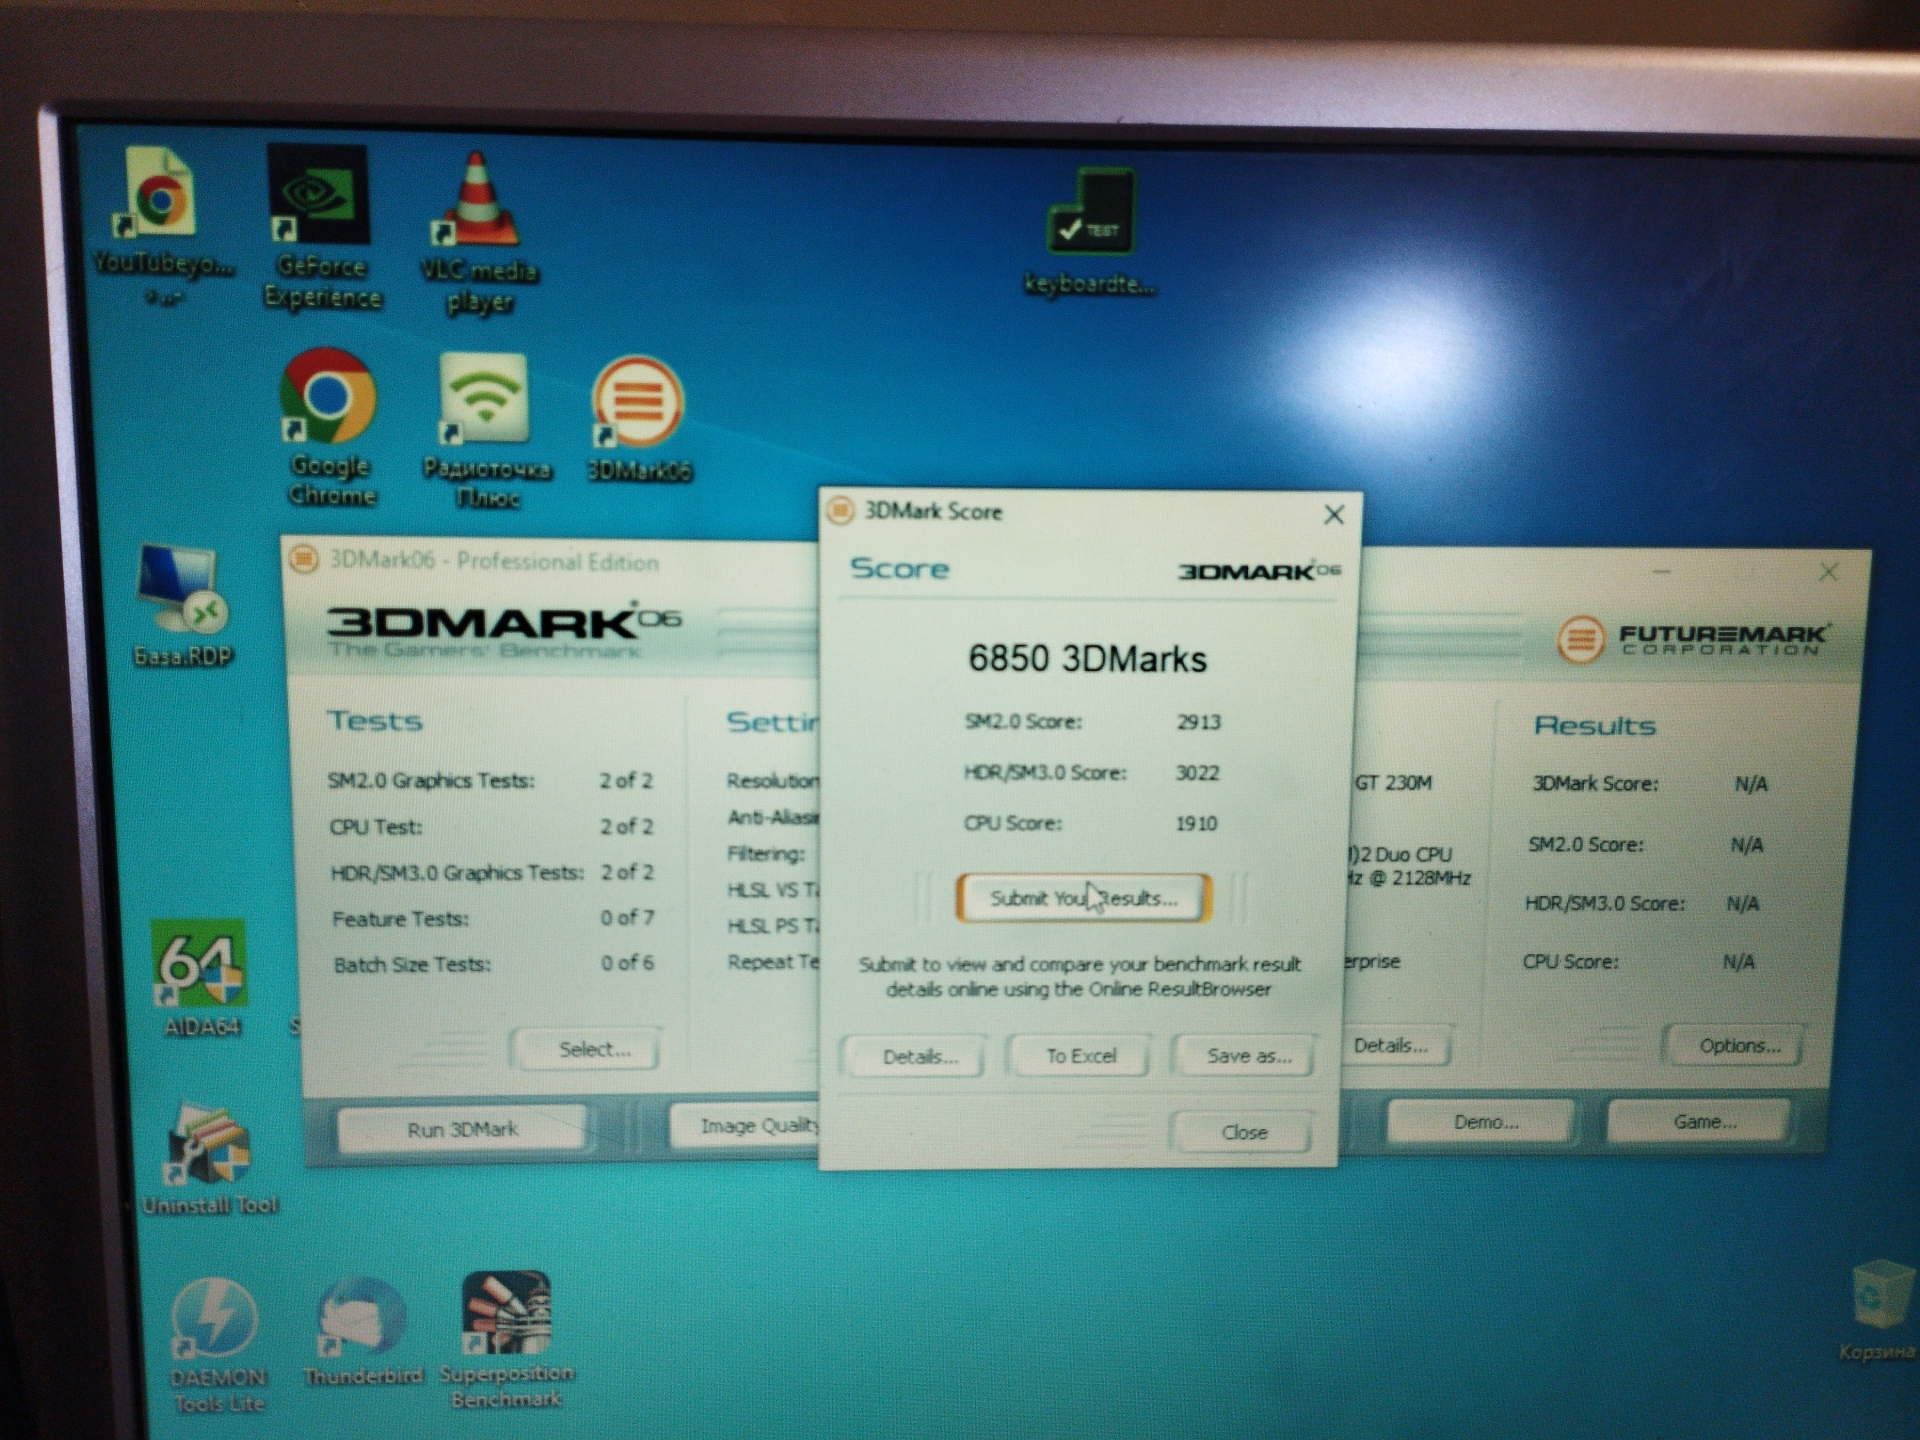Click CPU Test 2 of 2 value
Image resolution: width=1920 pixels, height=1440 pixels.
tap(626, 826)
